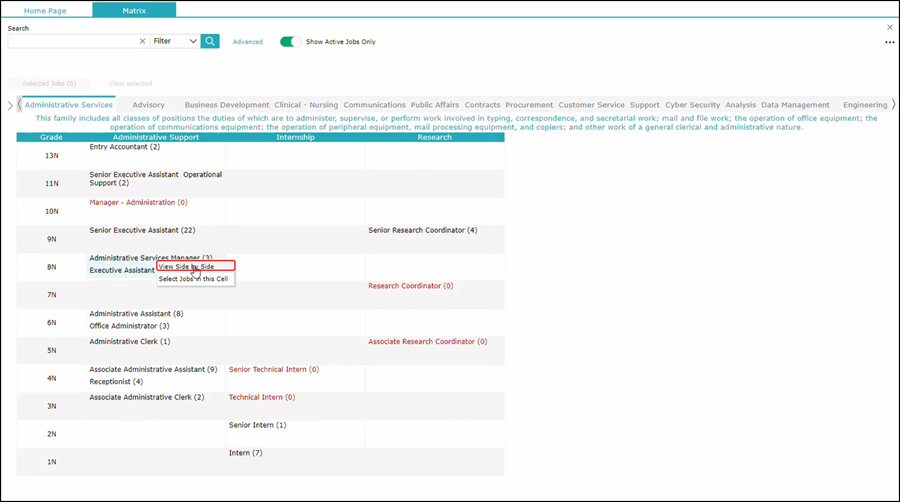The height and width of the screenshot is (503, 900).
Task: Choose View Side by Side from context menu
Action: click(187, 267)
